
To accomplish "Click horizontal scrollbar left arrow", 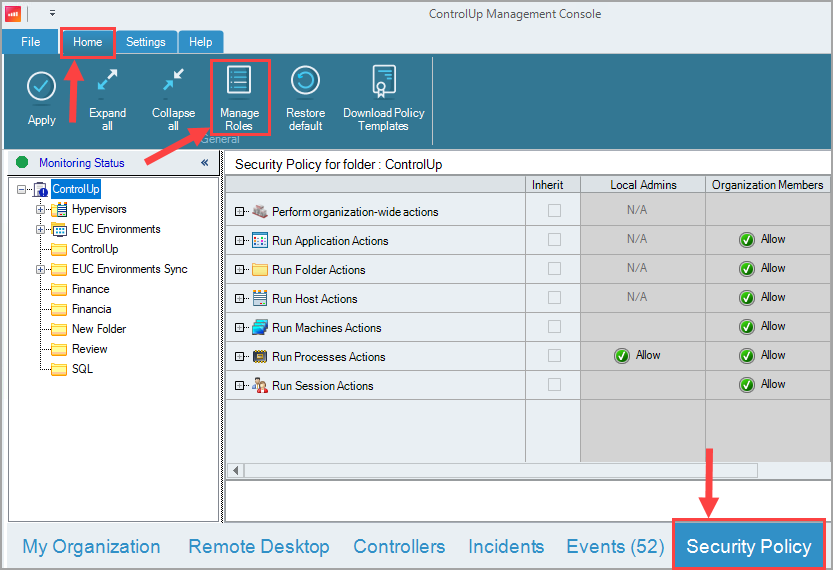I will [x=235, y=470].
